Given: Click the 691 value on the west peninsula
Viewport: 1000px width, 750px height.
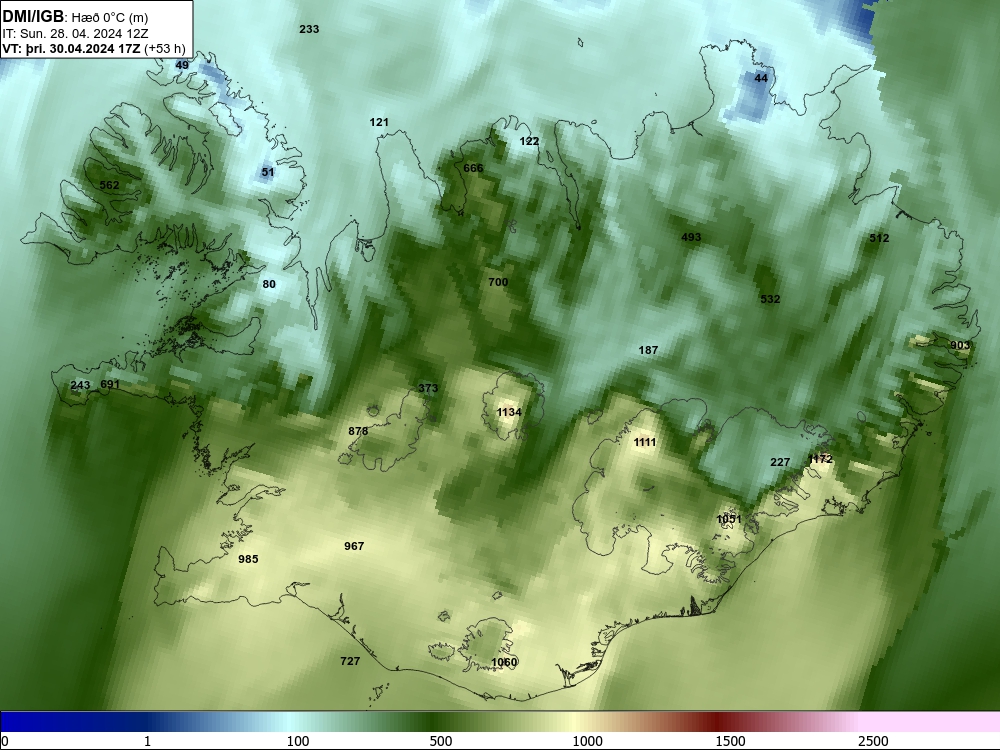Looking at the screenshot, I should click(x=110, y=384).
